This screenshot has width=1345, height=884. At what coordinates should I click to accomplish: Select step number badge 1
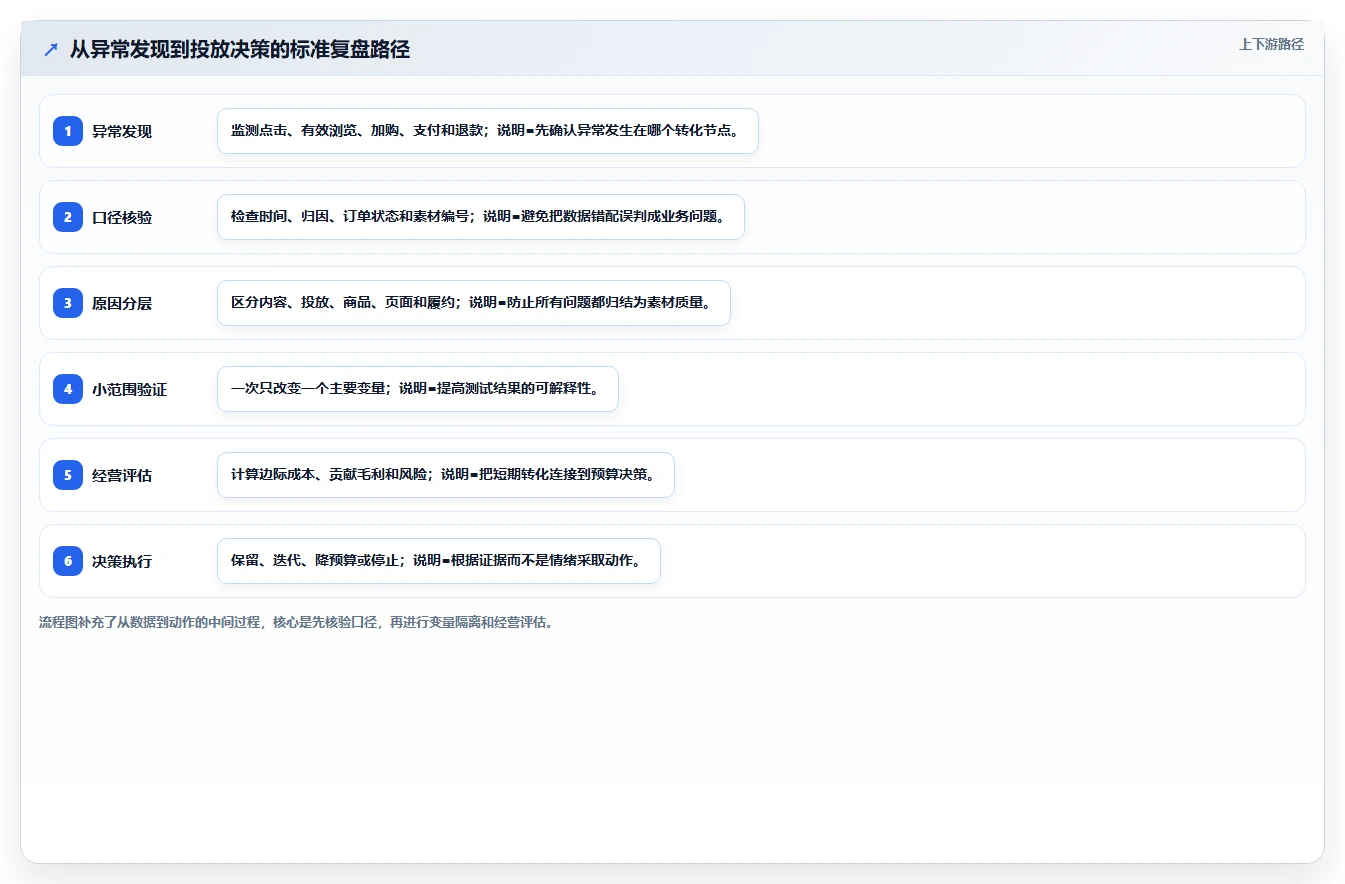pos(68,131)
